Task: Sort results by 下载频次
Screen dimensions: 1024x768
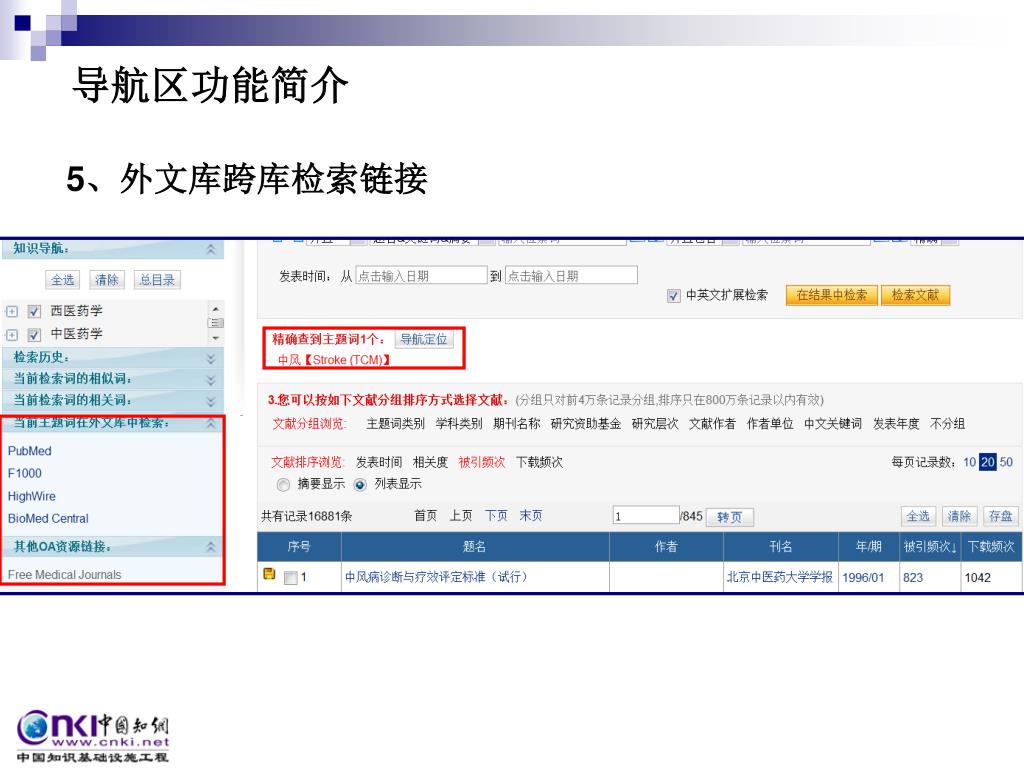Action: pyautogui.click(x=539, y=462)
